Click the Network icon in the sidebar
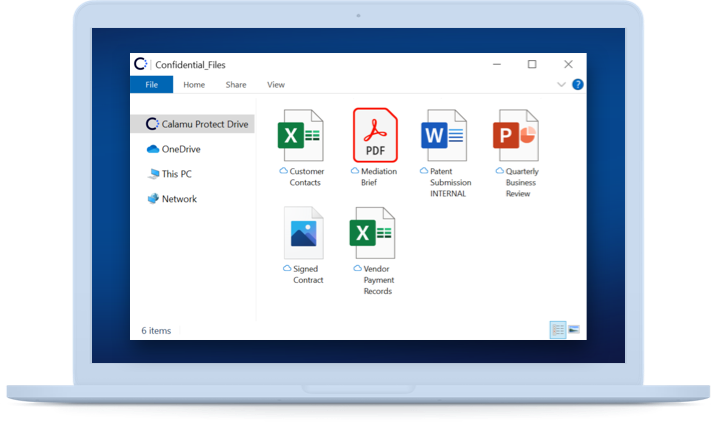 (x=153, y=199)
